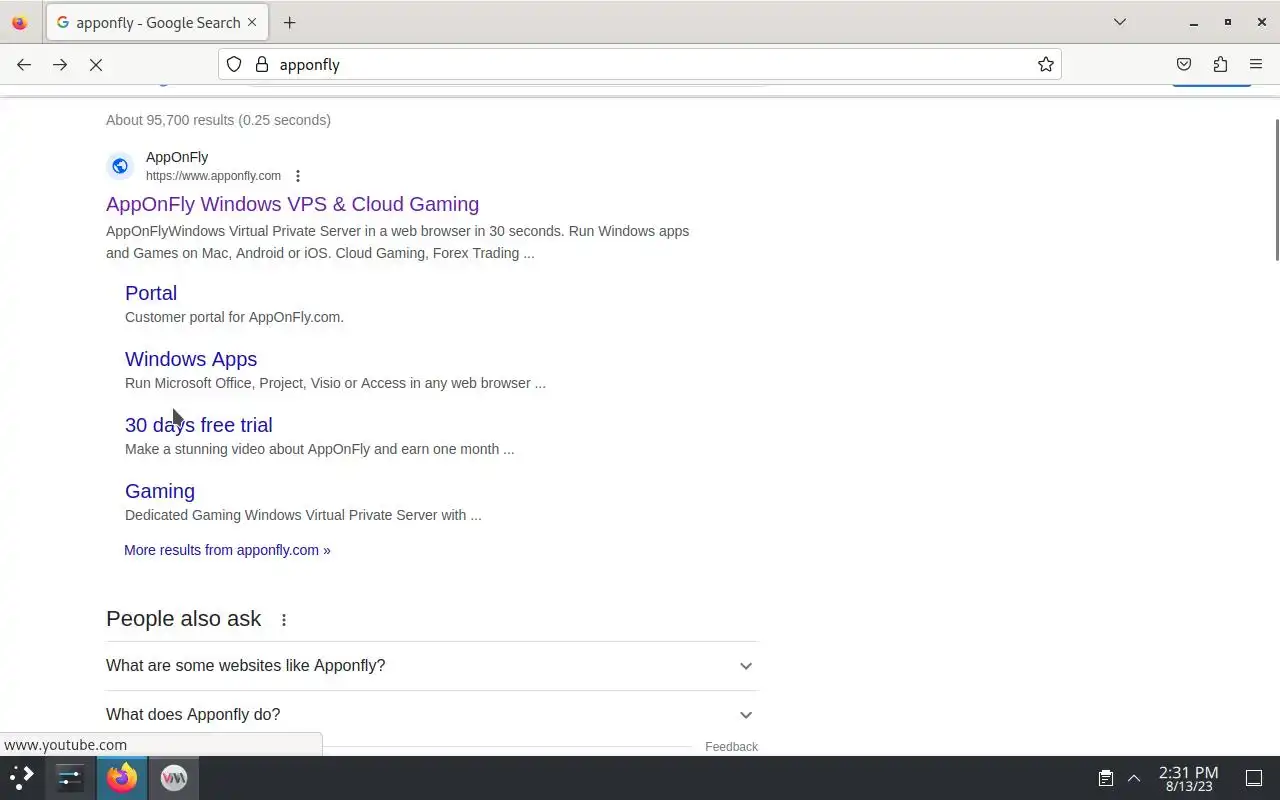This screenshot has height=800, width=1280.
Task: Click the Vim taskbar icon
Action: click(x=174, y=778)
